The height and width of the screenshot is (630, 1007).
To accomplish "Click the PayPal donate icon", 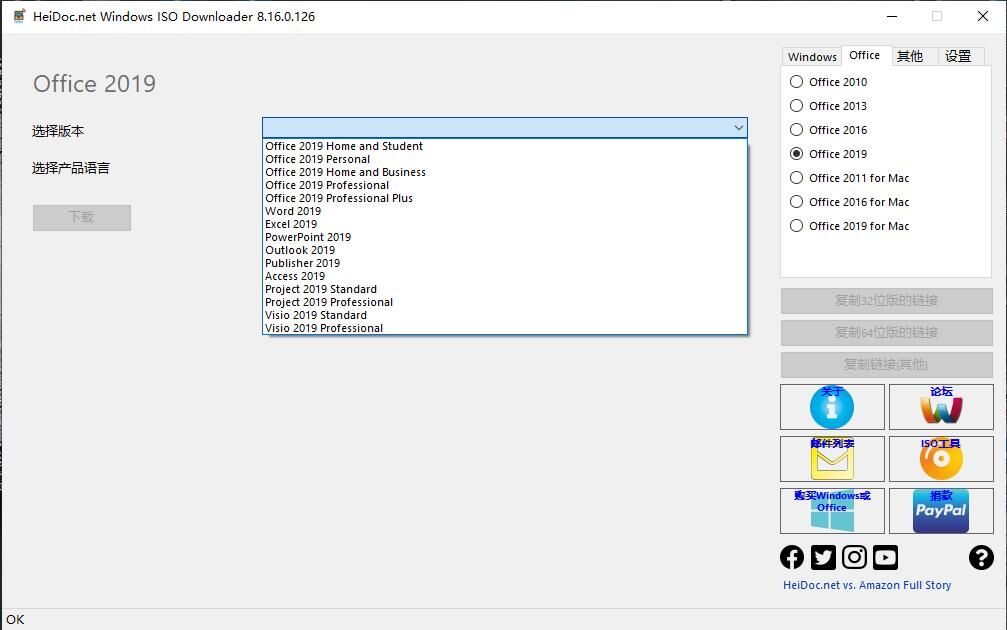I will pyautogui.click(x=941, y=511).
